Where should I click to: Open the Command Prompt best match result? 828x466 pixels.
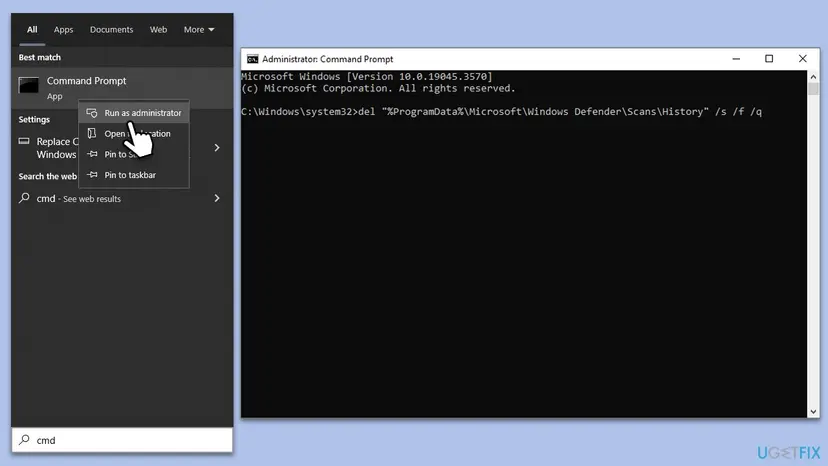(122, 88)
